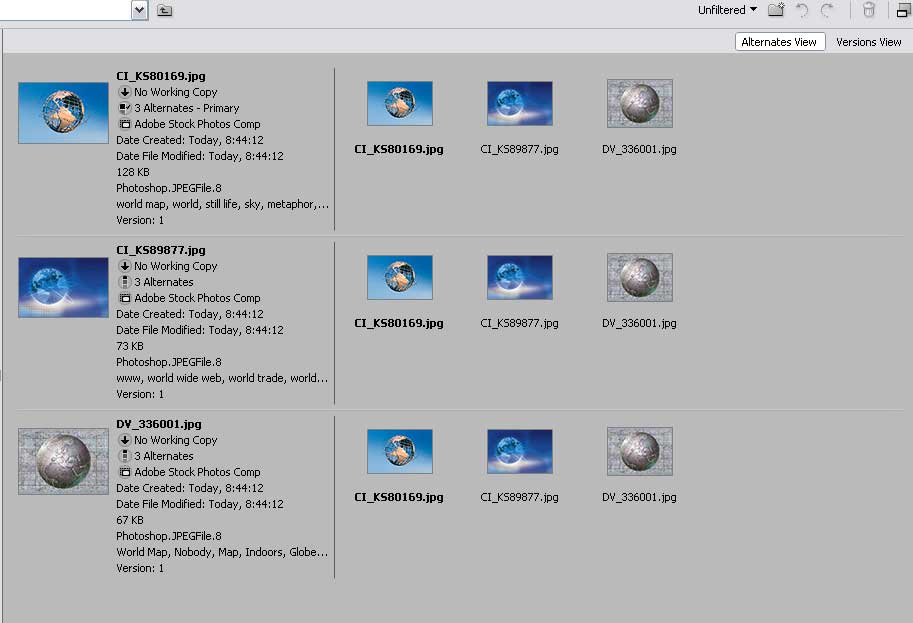The width and height of the screenshot is (913, 623).
Task: Create a new folder with toolbar icon
Action: pos(776,10)
